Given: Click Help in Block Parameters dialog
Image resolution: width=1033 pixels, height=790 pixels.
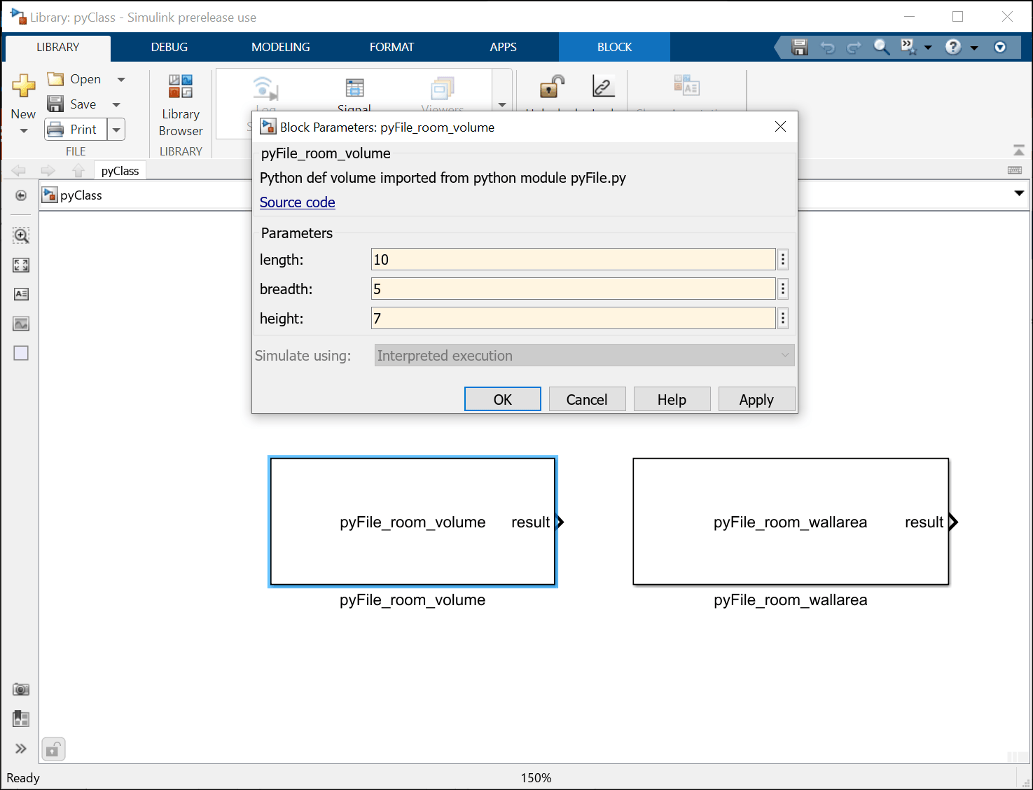Looking at the screenshot, I should (x=672, y=399).
